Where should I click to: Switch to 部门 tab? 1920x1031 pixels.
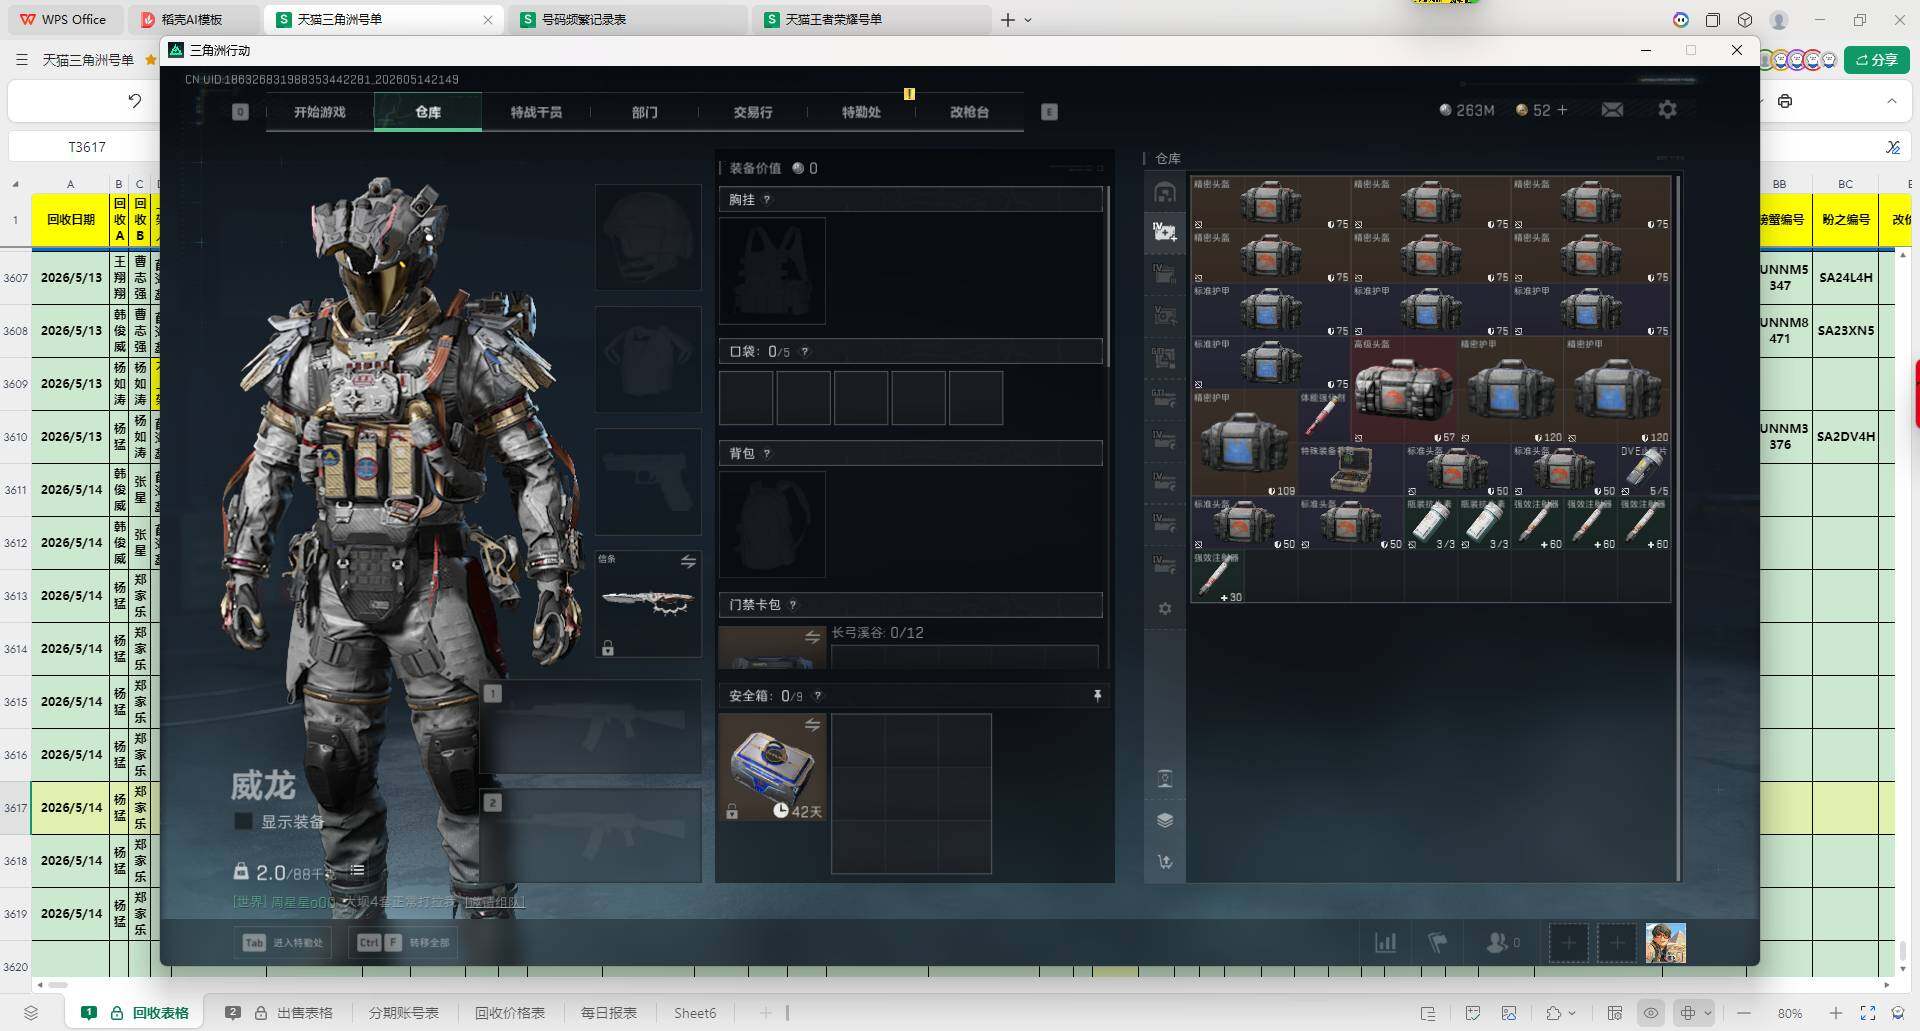(x=645, y=112)
